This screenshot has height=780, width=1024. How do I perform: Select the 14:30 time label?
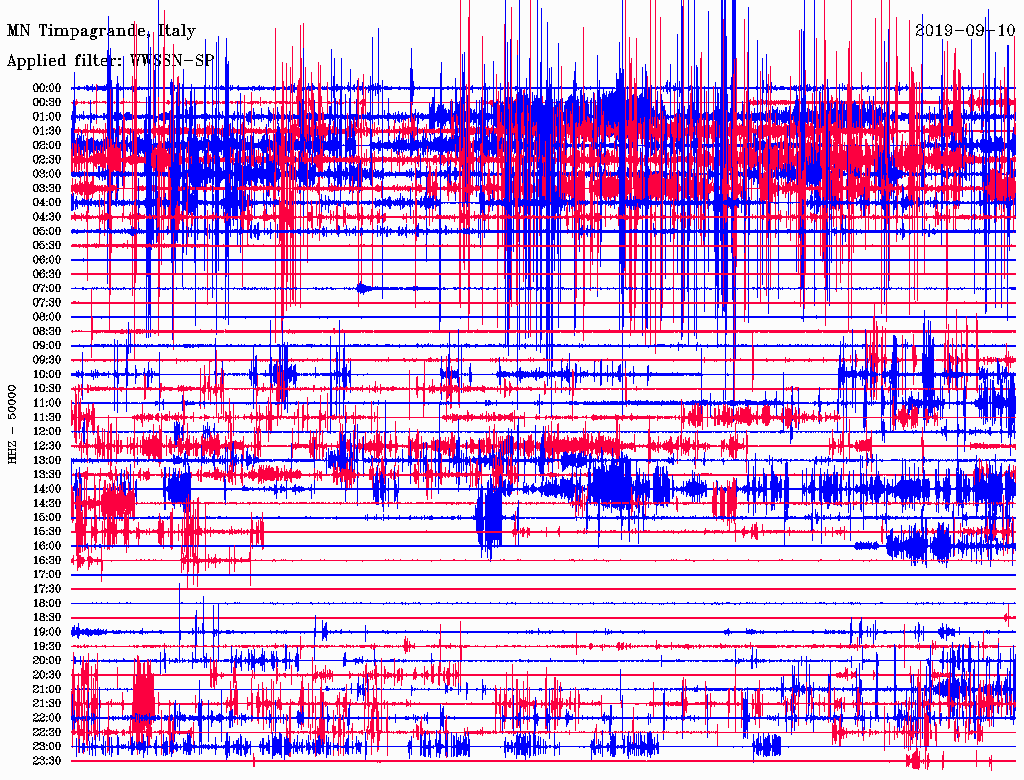[x=47, y=503]
